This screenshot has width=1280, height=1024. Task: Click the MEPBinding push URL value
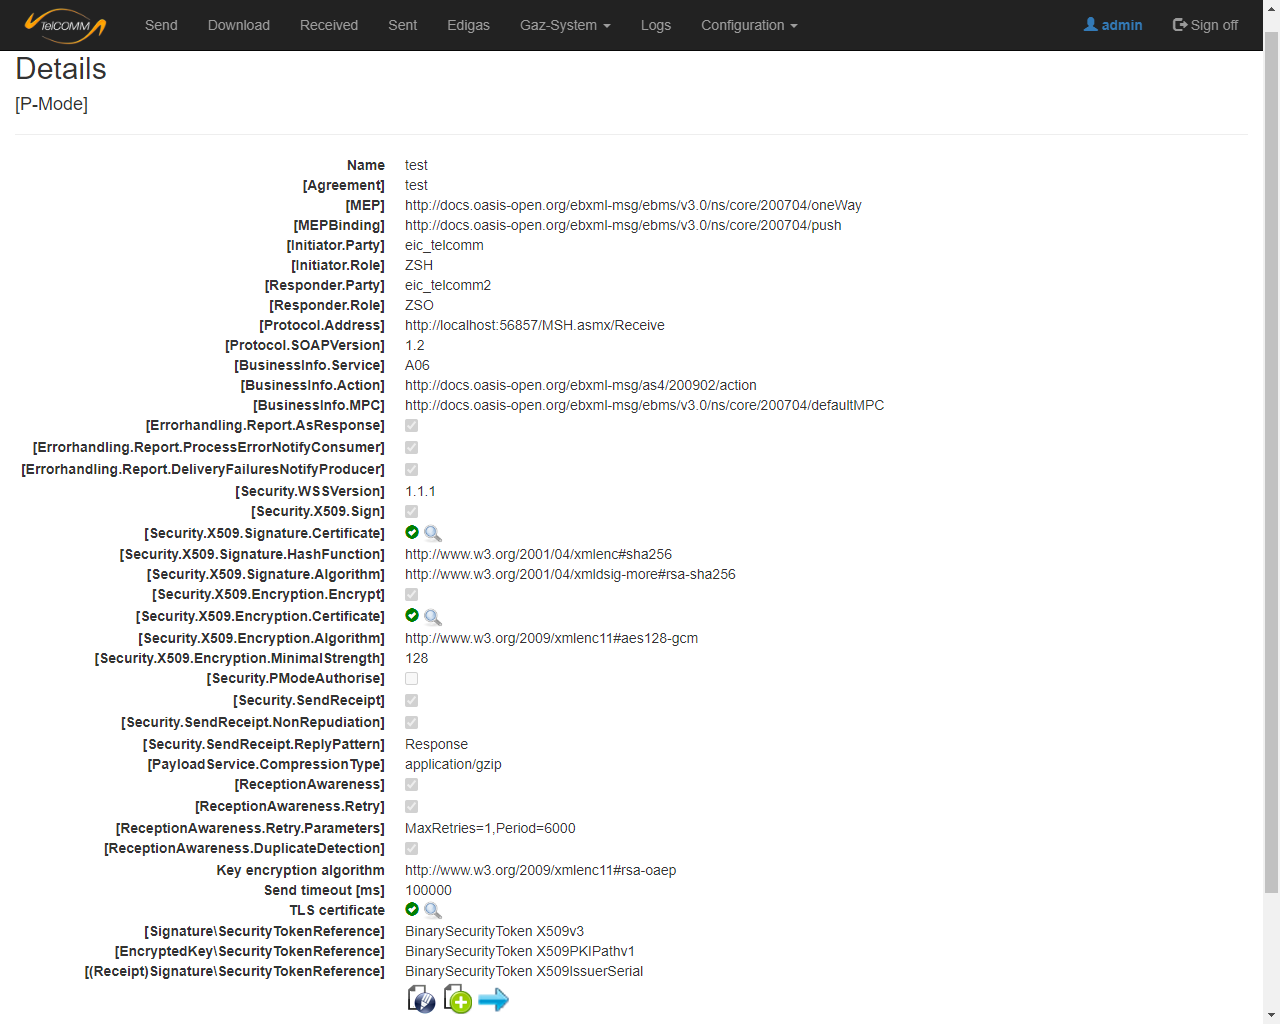623,225
